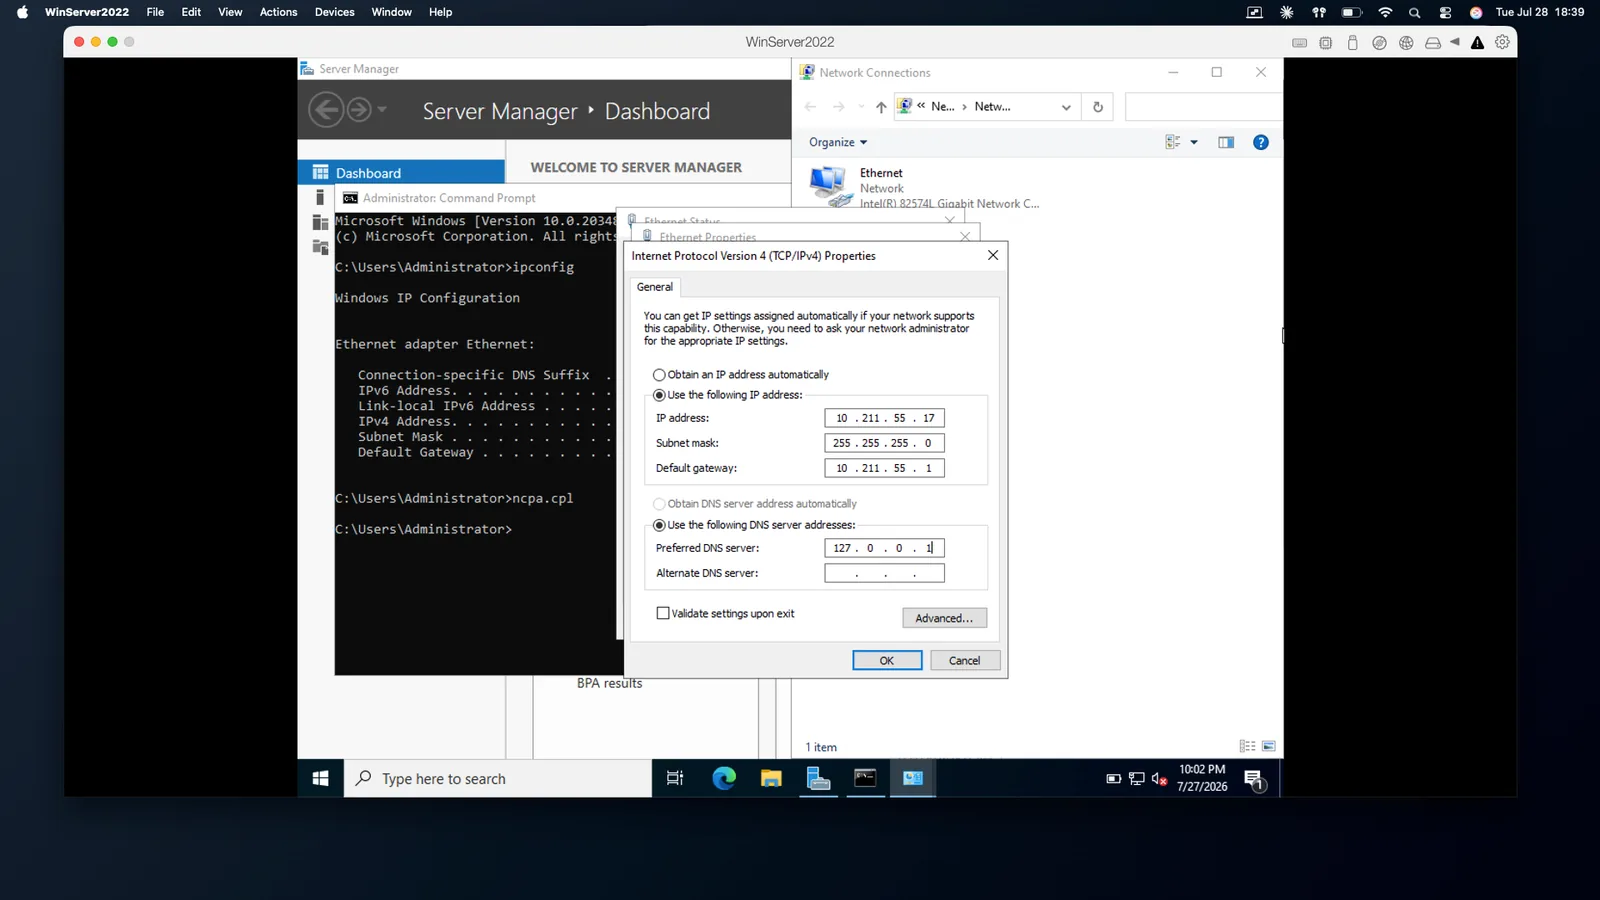Open the Devices menu in macOS menu bar
This screenshot has height=900, width=1600.
click(x=334, y=12)
